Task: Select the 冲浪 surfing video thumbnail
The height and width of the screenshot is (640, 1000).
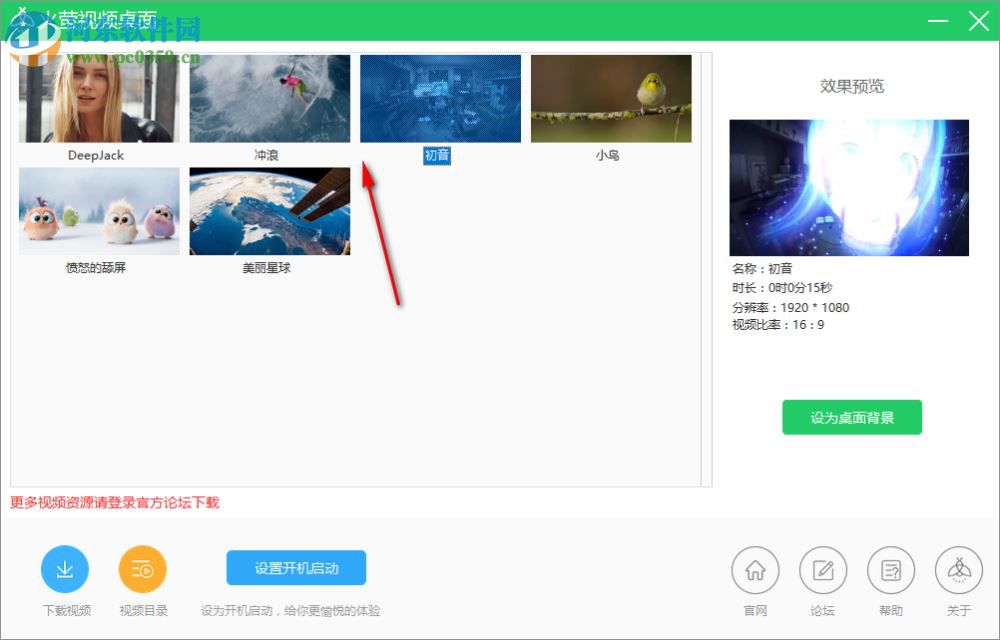Action: point(269,97)
